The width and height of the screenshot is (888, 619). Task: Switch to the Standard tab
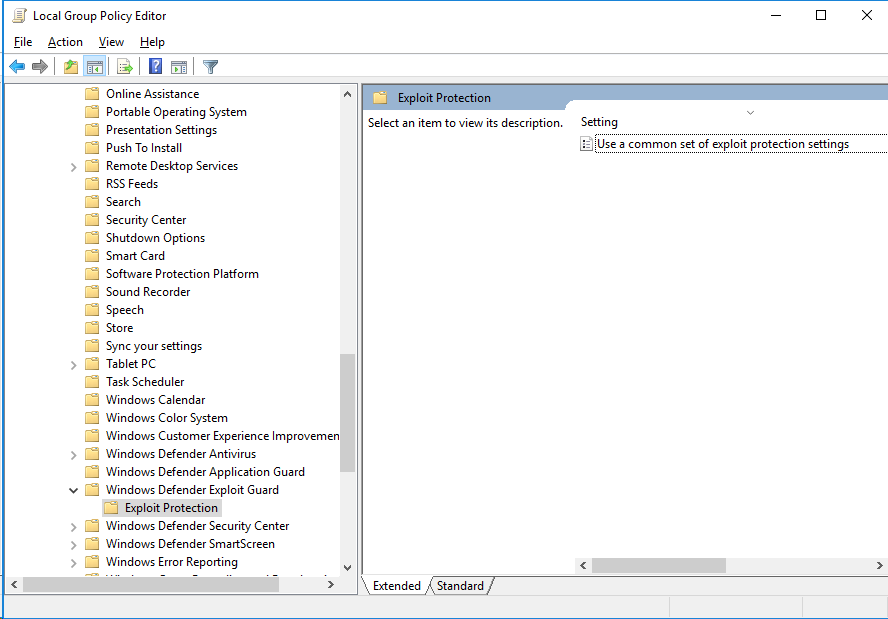[x=460, y=586]
